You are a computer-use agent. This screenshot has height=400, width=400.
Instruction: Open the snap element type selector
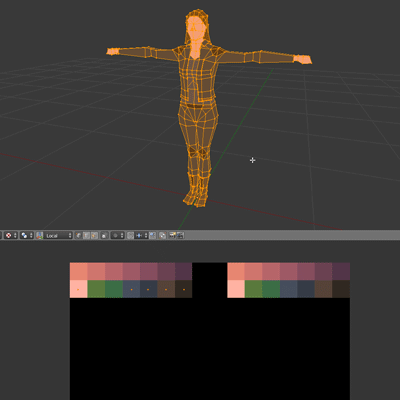(141, 235)
